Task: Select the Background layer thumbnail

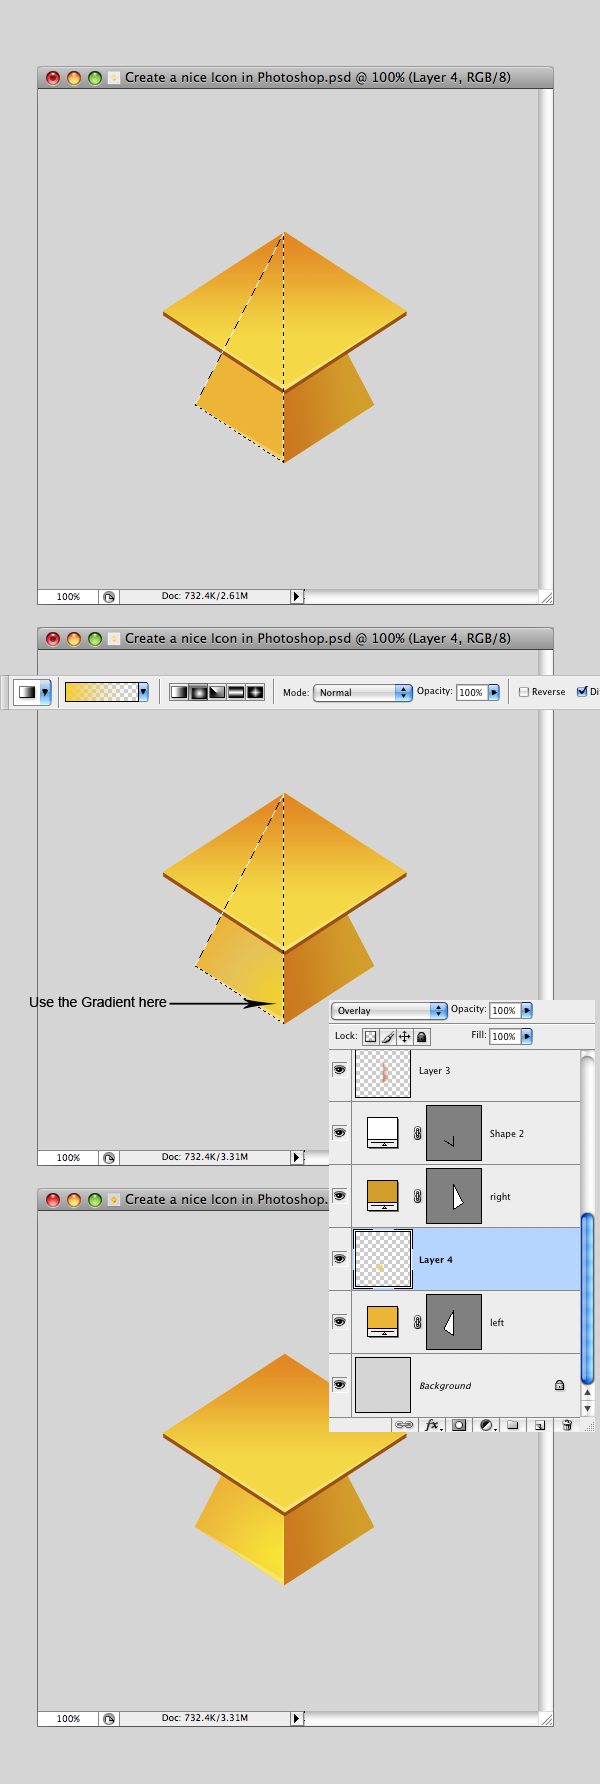Action: [x=383, y=1385]
